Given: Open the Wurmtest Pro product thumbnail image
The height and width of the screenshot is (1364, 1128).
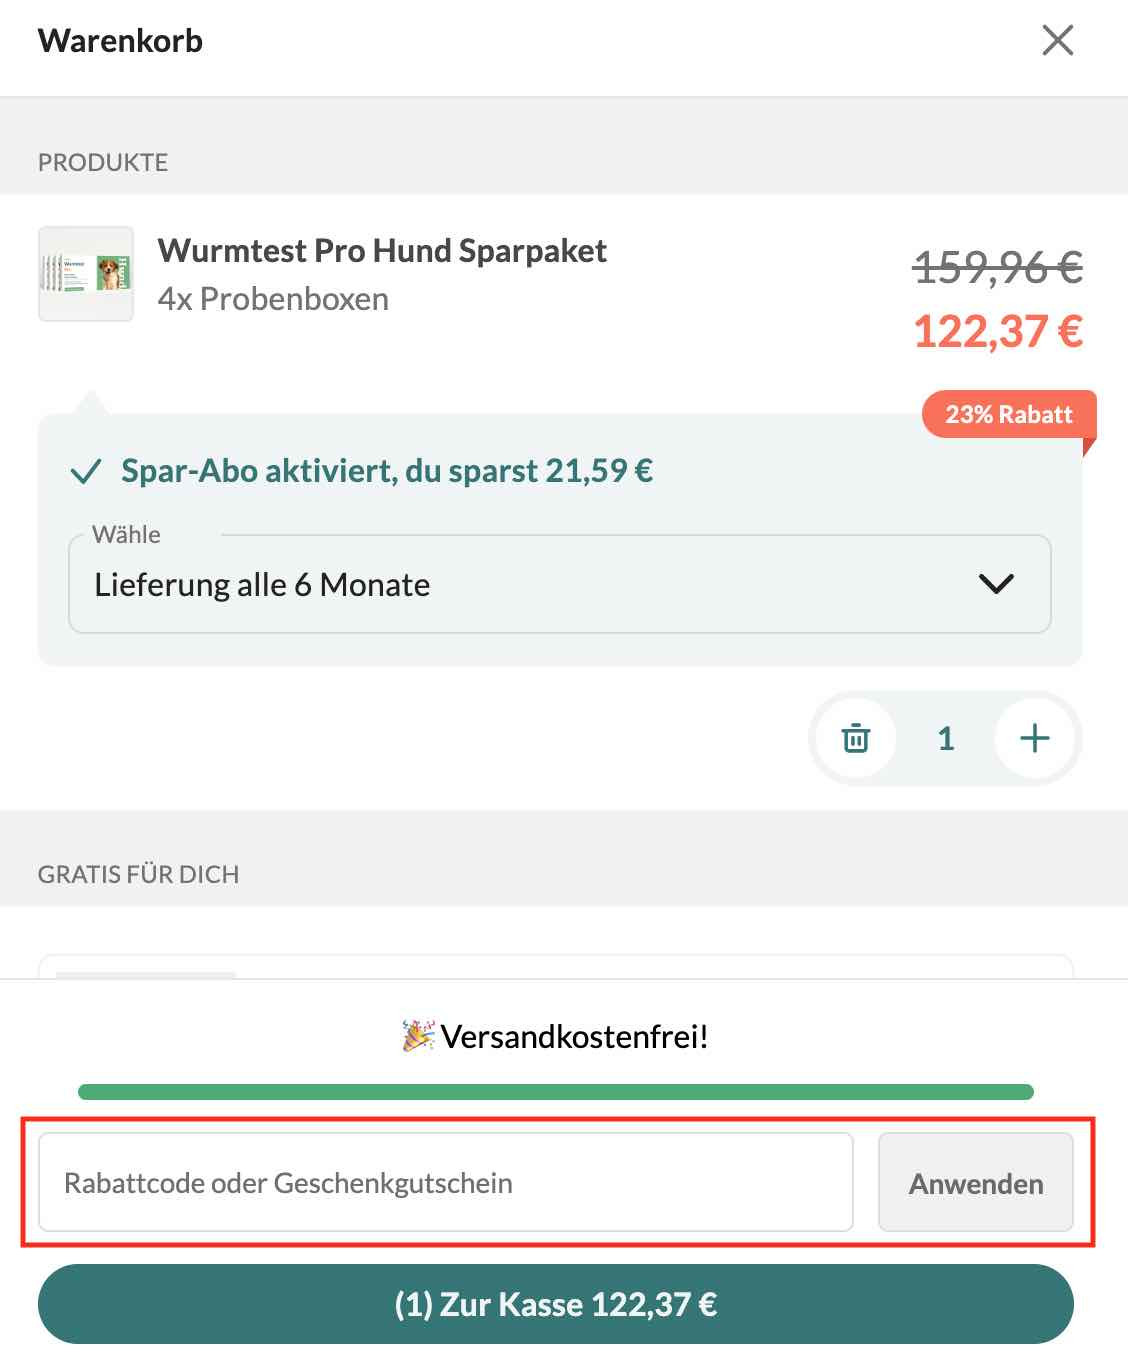Looking at the screenshot, I should (85, 274).
